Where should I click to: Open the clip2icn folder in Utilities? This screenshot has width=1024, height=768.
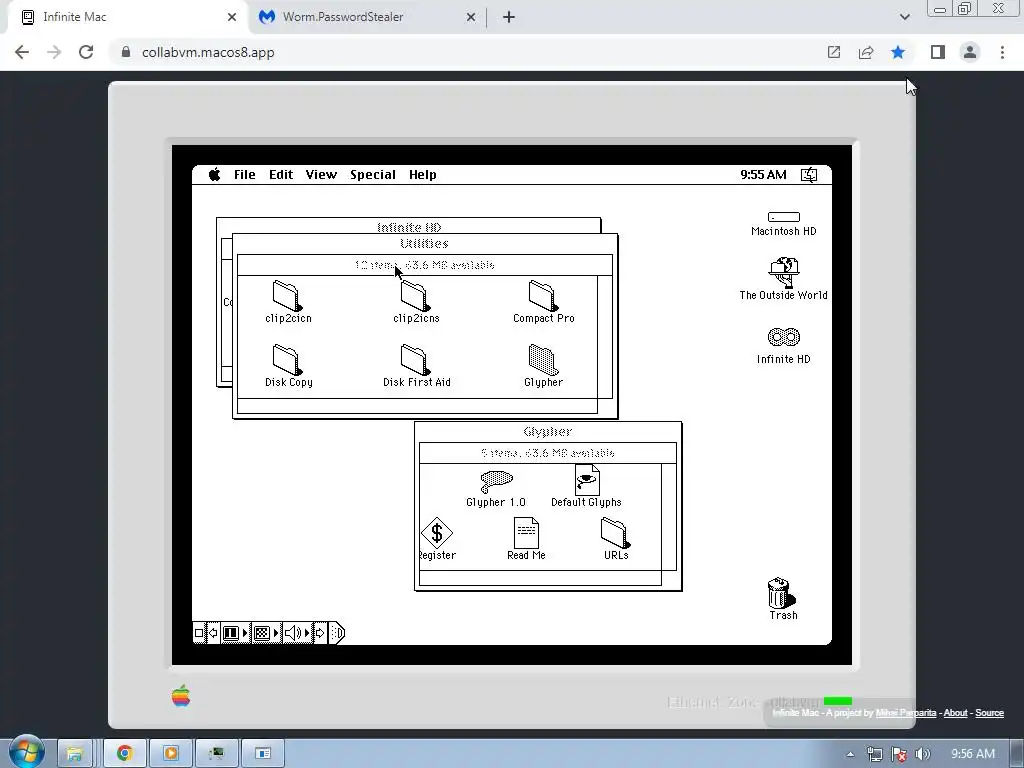[x=287, y=296]
